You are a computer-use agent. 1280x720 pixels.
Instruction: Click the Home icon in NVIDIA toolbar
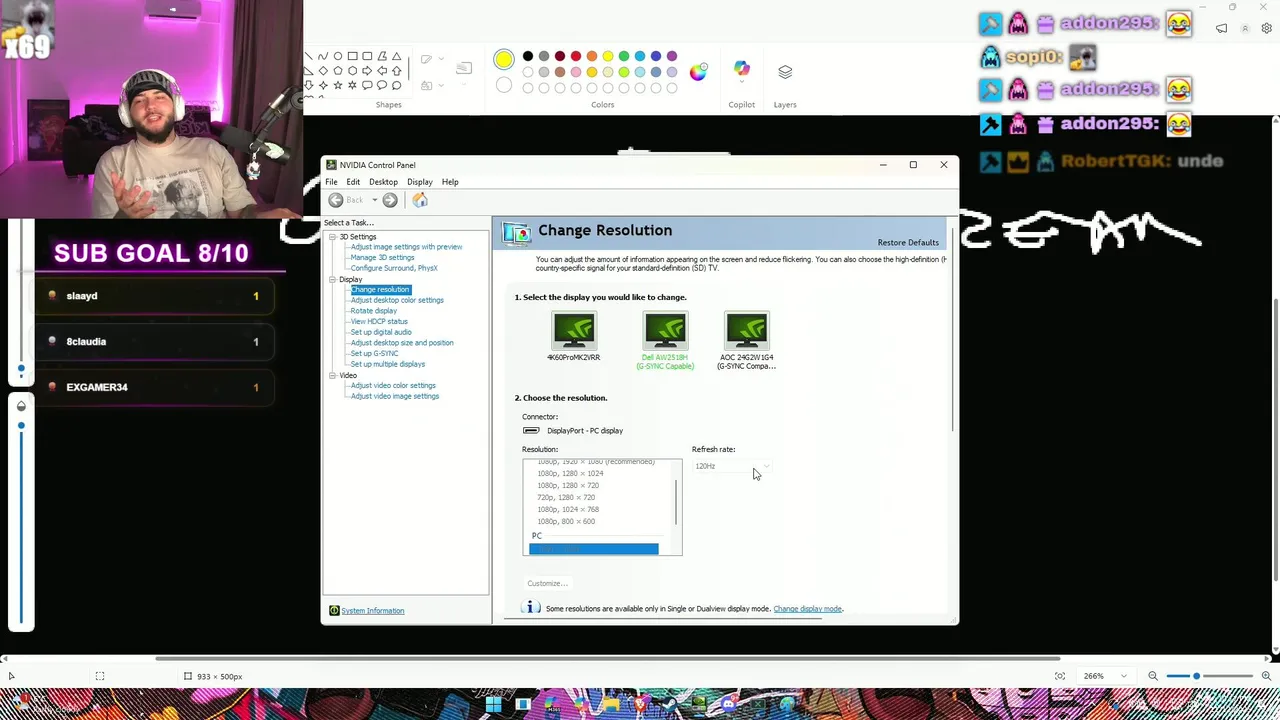420,200
